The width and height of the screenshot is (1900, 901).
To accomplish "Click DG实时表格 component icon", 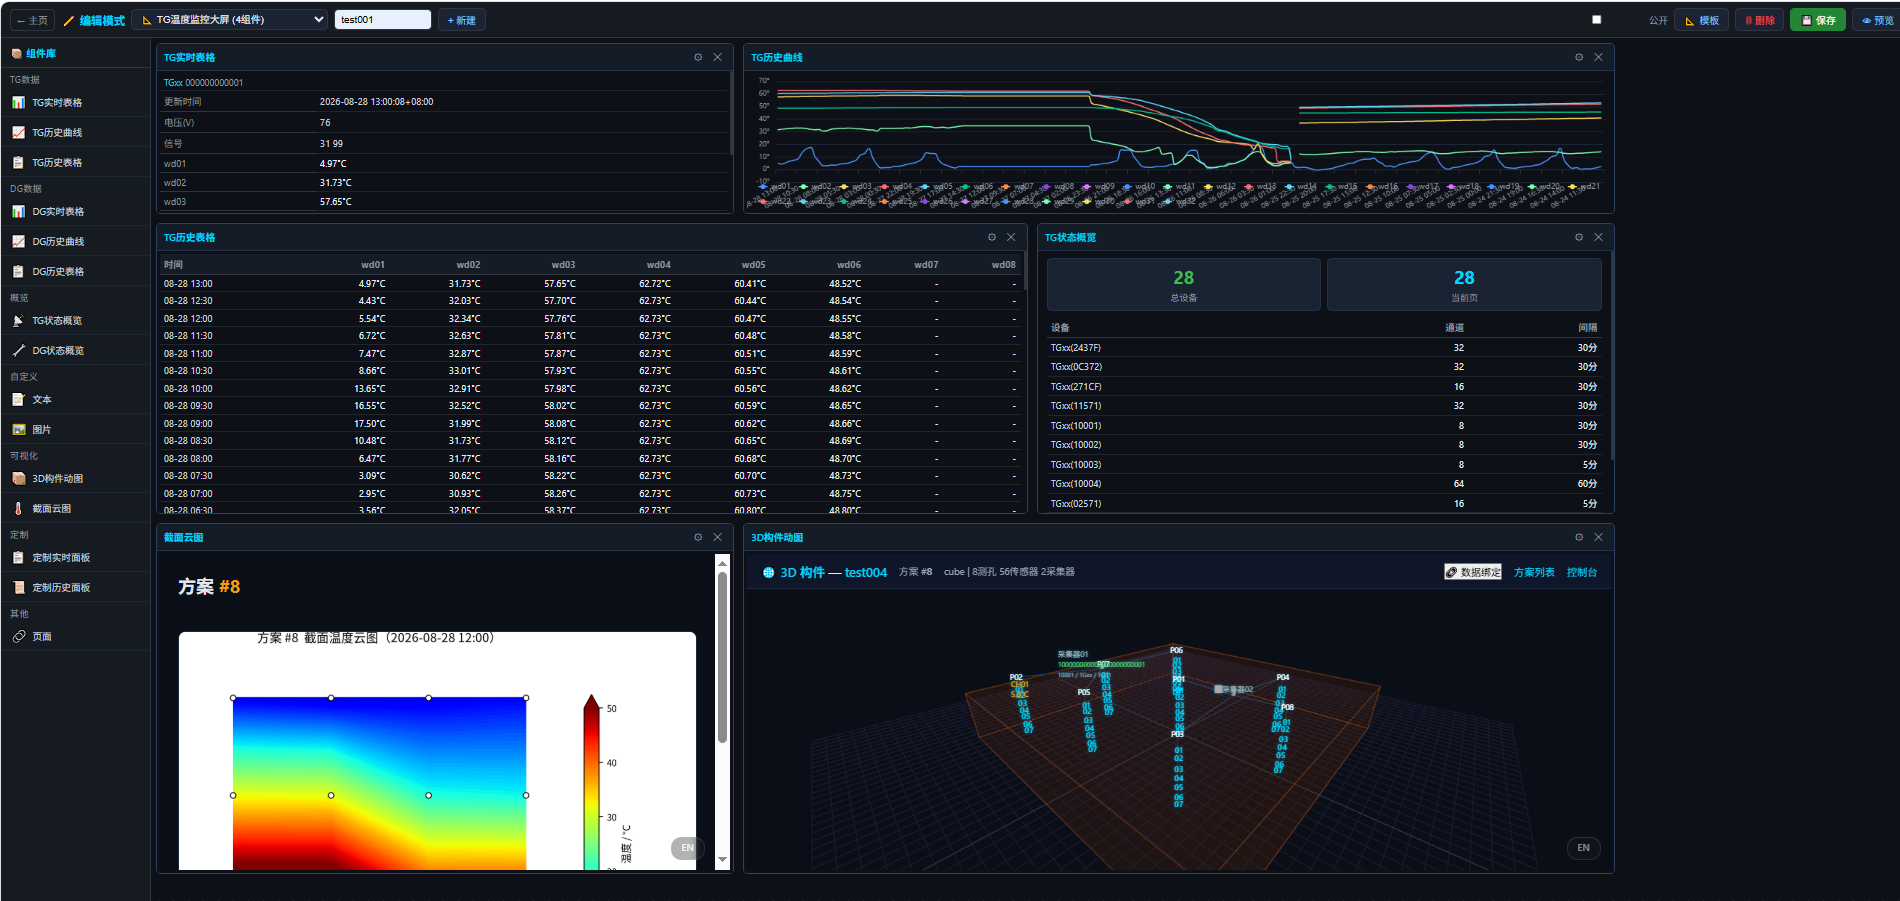I will (x=18, y=212).
